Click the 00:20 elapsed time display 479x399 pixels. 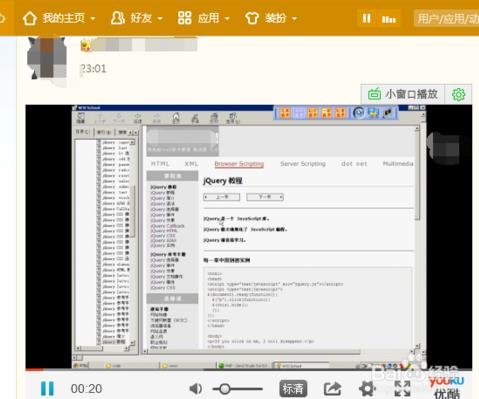86,389
